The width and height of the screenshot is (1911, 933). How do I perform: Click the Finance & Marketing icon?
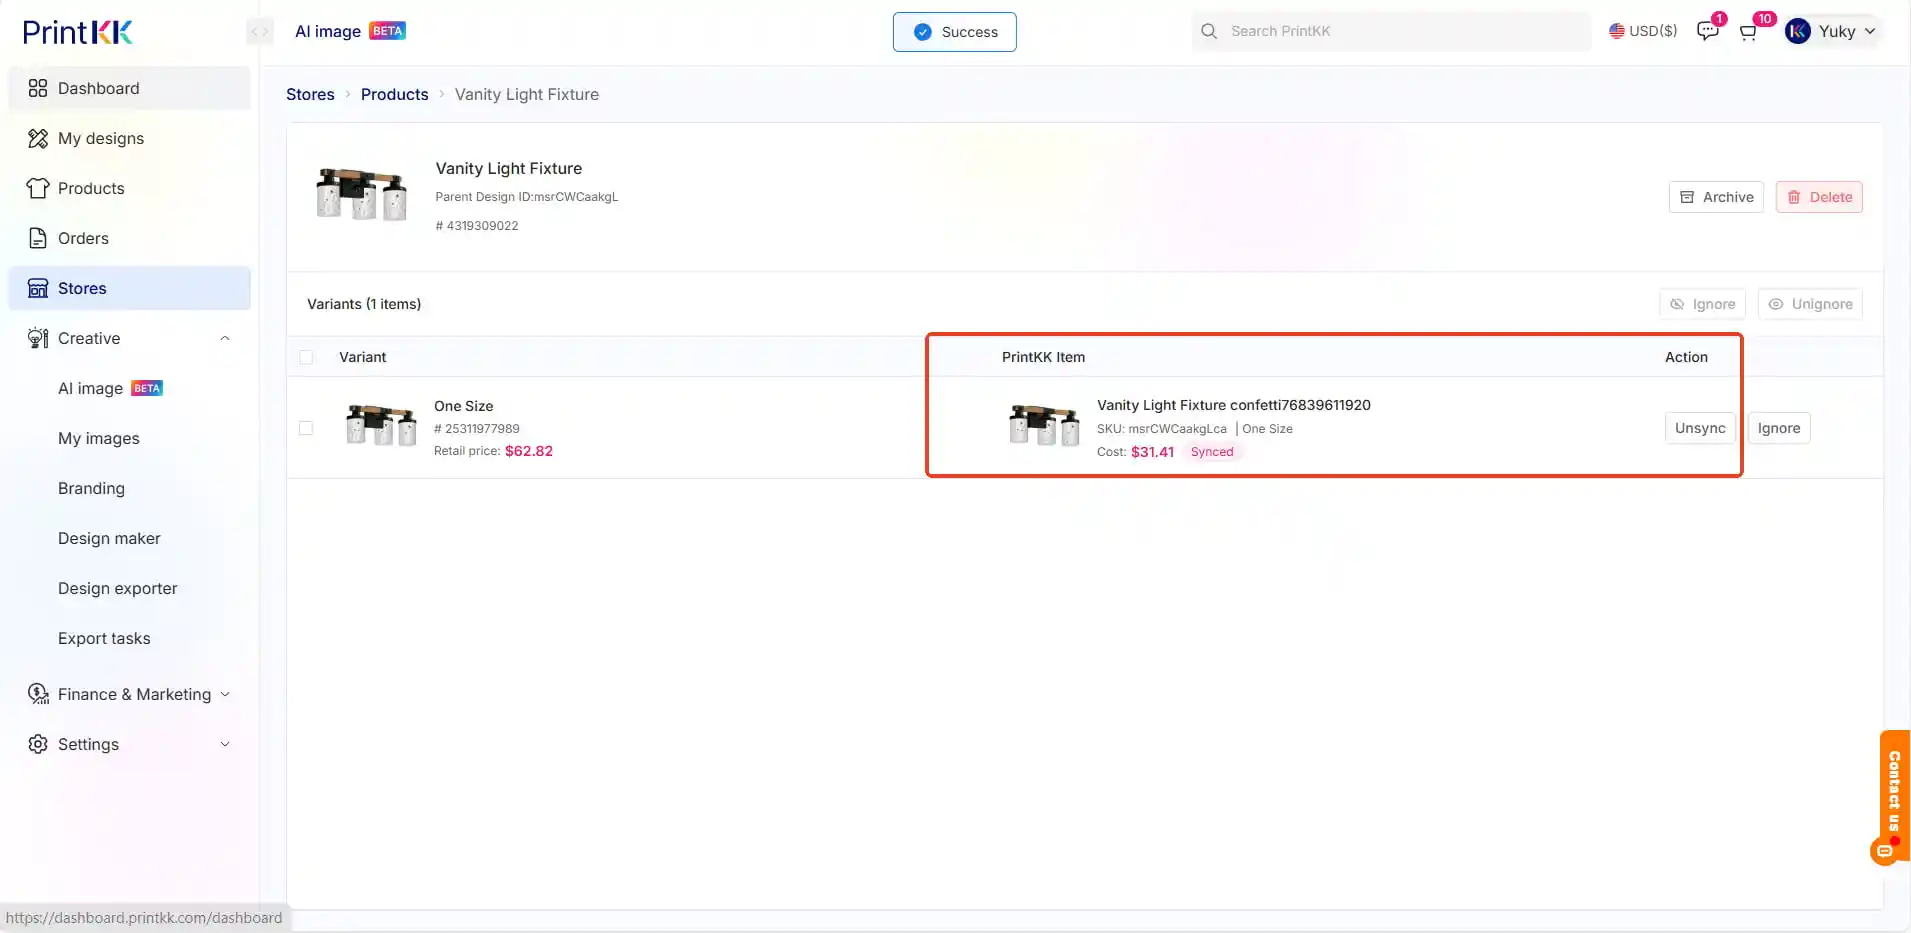[x=38, y=694]
